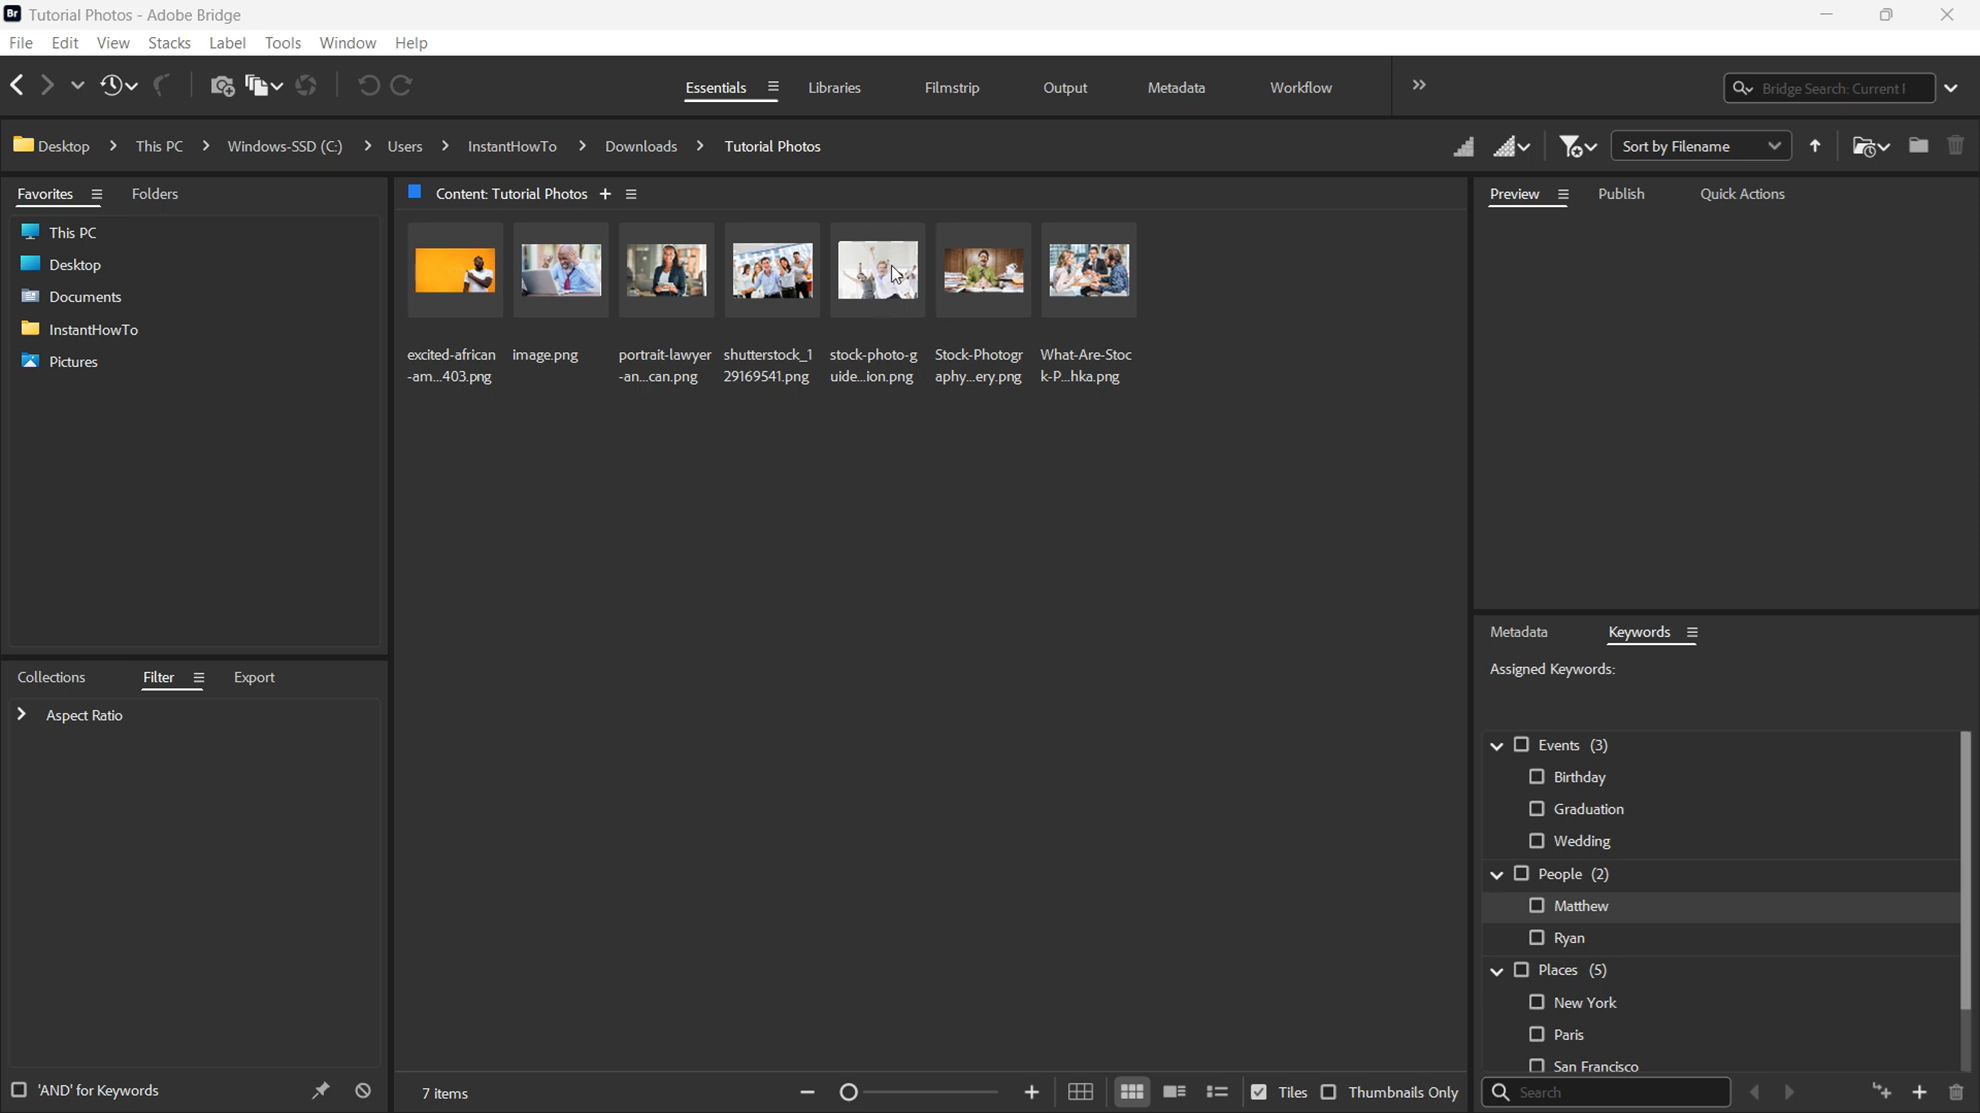Open the Stacks menu
The height and width of the screenshot is (1113, 1980).
(x=169, y=43)
